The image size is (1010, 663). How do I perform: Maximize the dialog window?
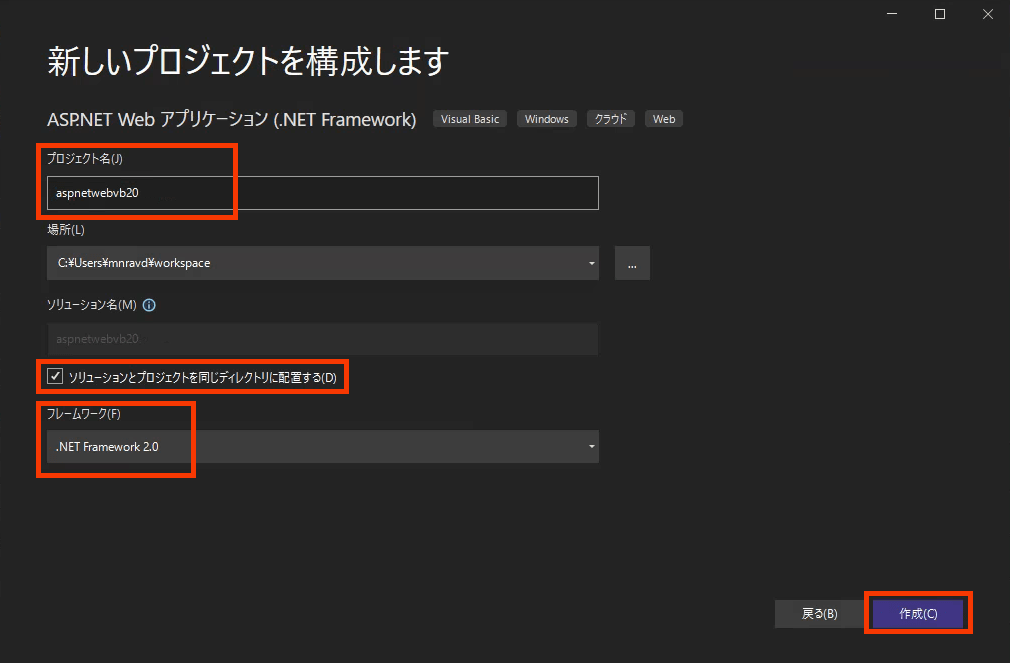point(940,14)
